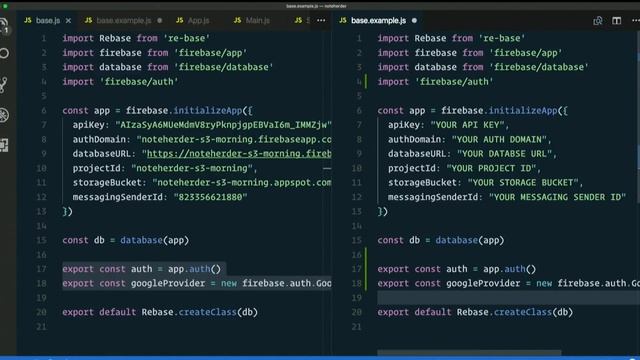This screenshot has width=640, height=360.
Task: Place cursor on highlighted empty line 19
Action: [508, 298]
